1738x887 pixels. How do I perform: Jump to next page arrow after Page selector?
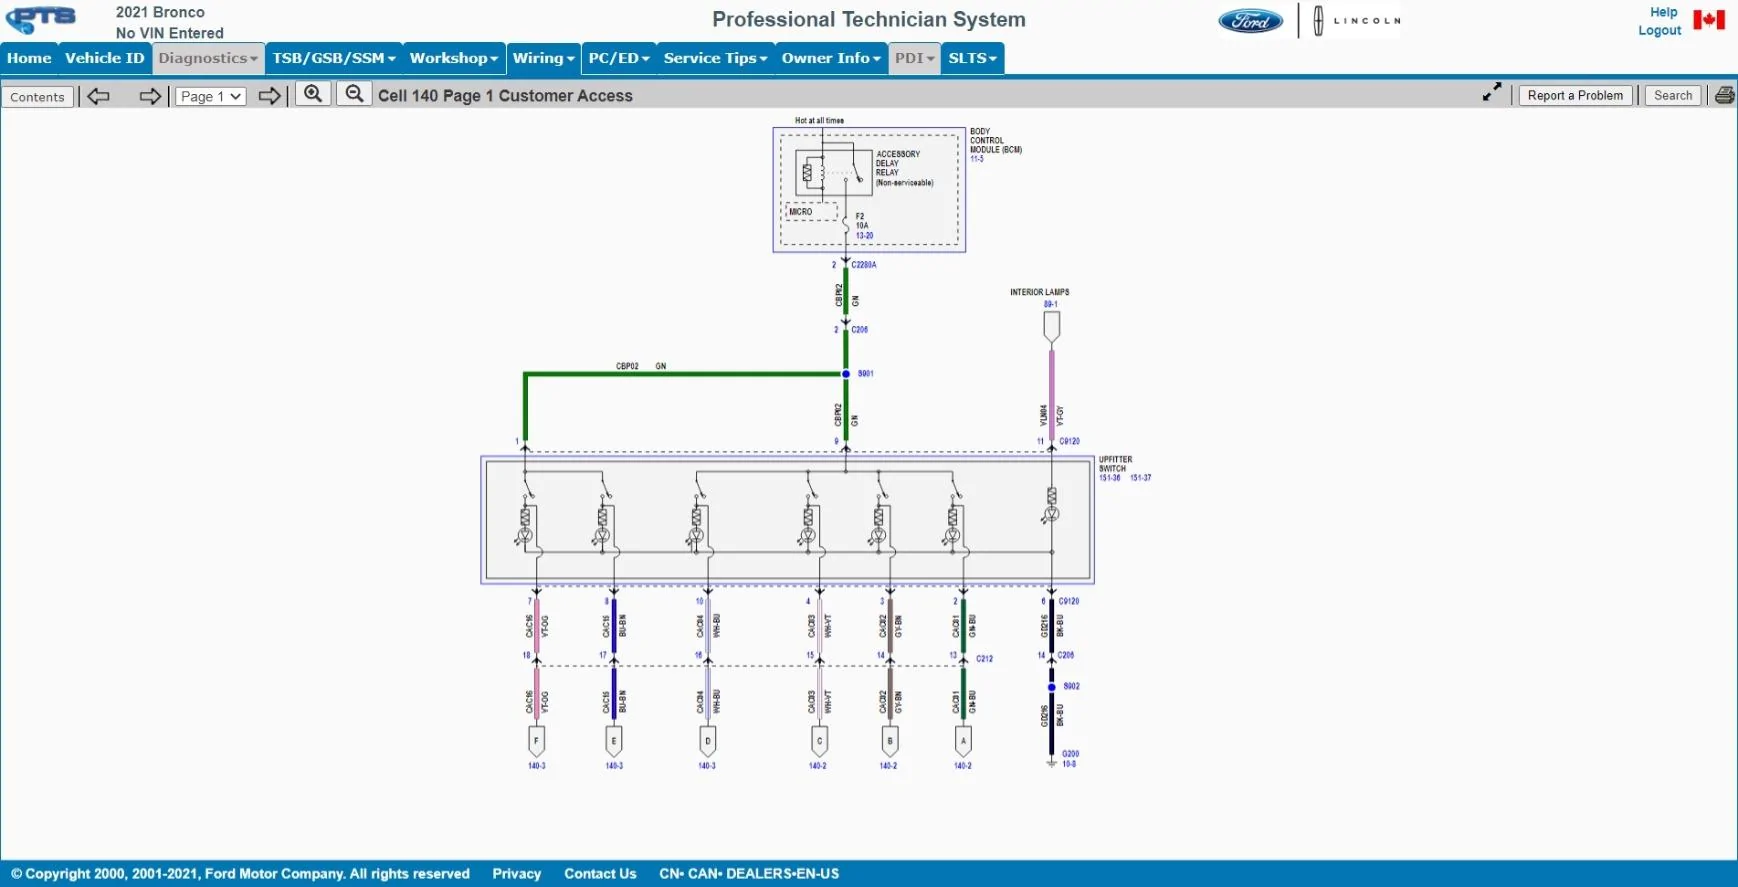(270, 96)
